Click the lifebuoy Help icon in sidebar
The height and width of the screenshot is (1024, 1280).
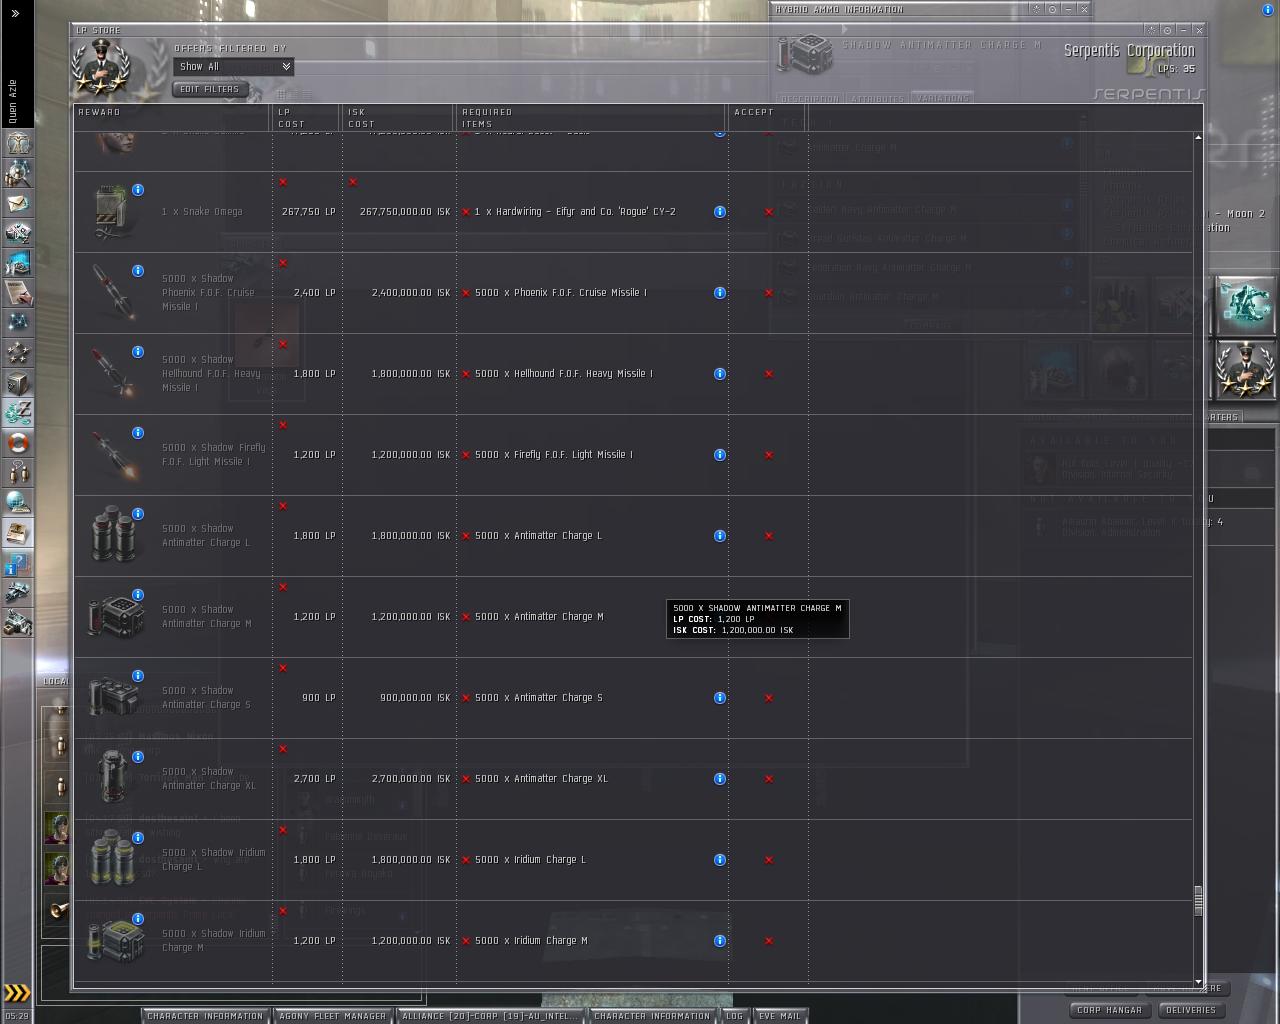coord(17,443)
